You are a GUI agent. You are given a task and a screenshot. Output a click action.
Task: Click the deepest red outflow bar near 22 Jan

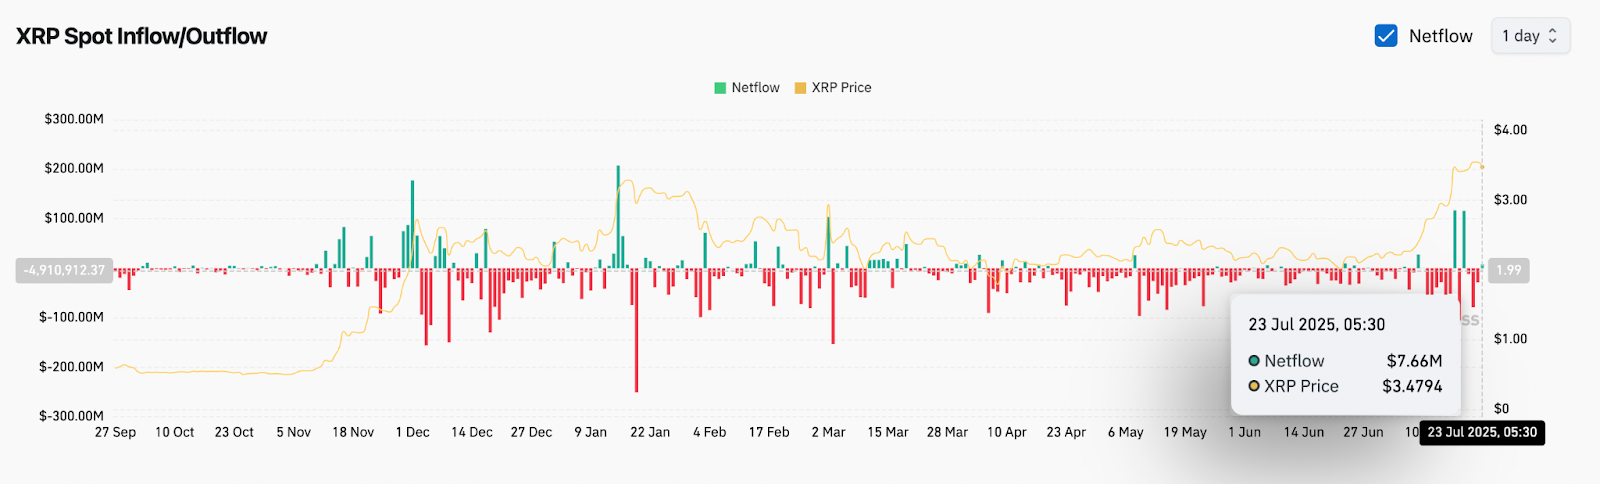636,330
